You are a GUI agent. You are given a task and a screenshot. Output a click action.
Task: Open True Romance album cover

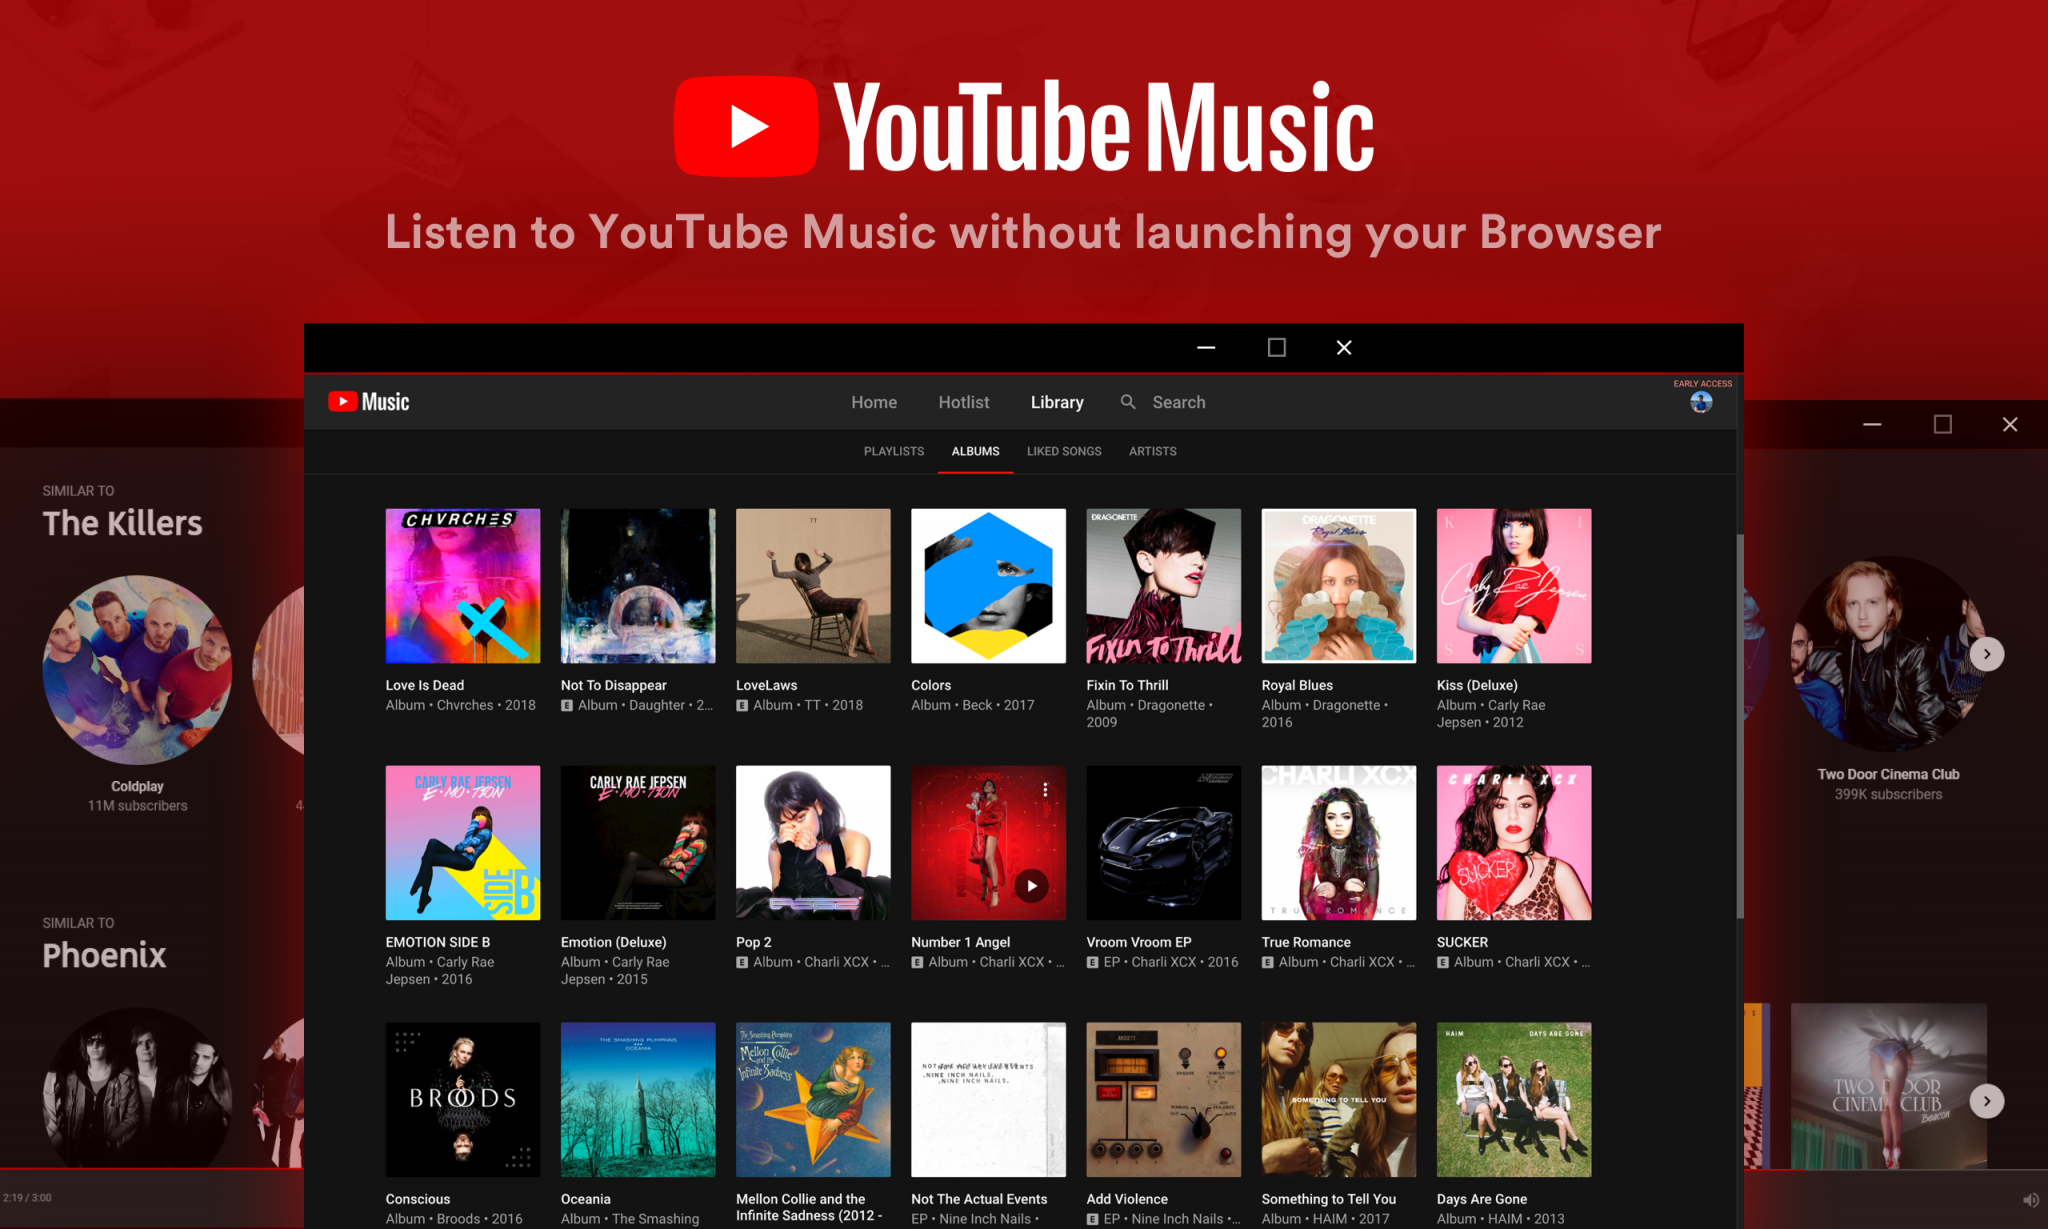click(1339, 843)
